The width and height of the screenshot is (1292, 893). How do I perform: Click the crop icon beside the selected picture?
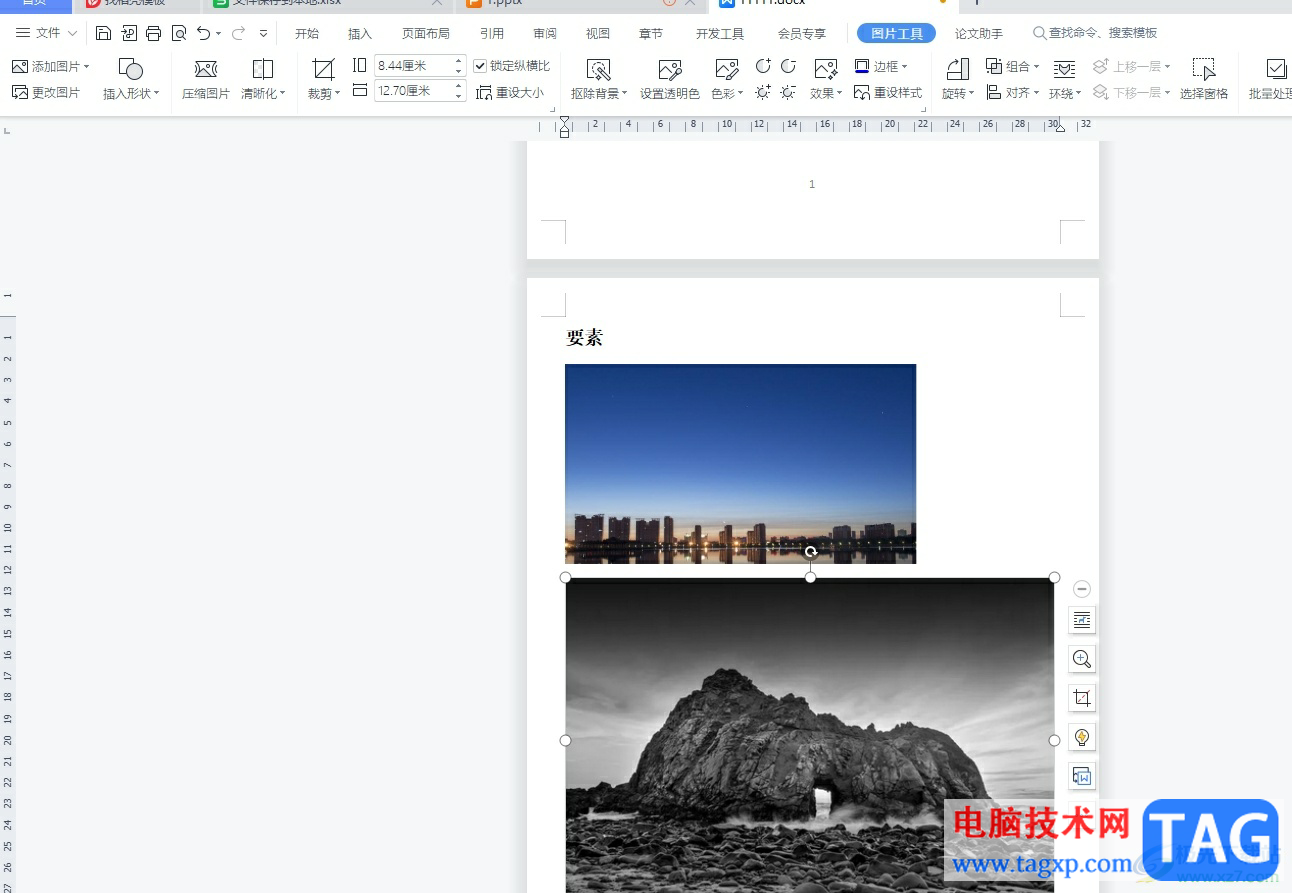pyautogui.click(x=1081, y=698)
